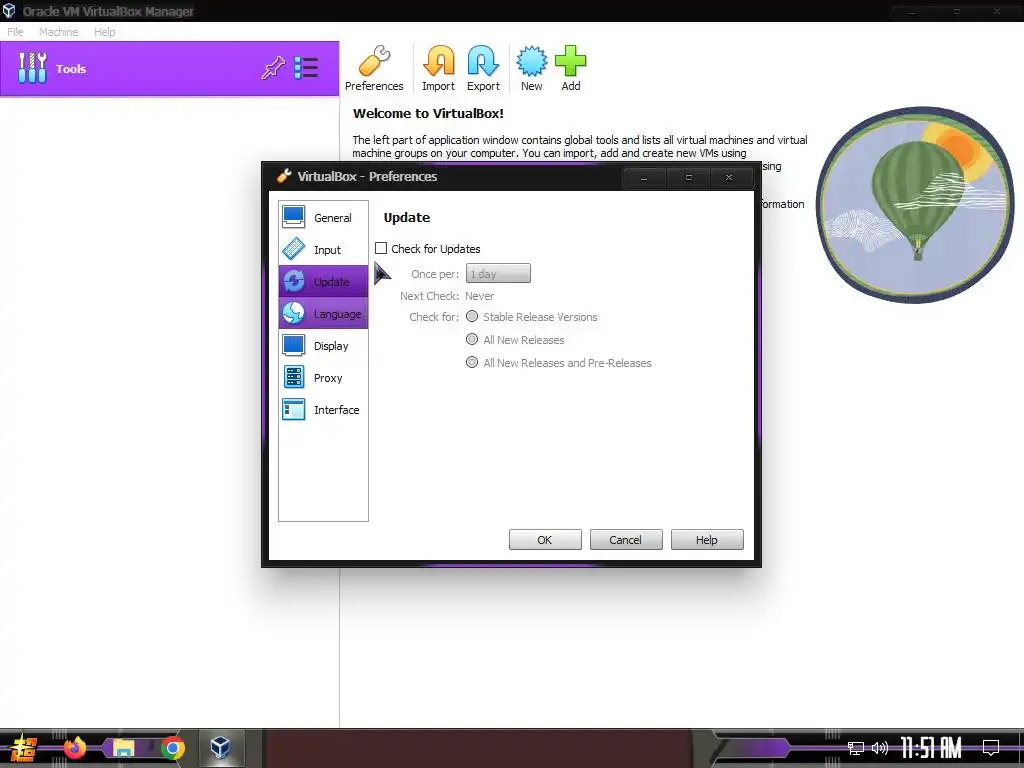Create a New virtual machine
Image resolution: width=1024 pixels, height=768 pixels.
coord(532,69)
